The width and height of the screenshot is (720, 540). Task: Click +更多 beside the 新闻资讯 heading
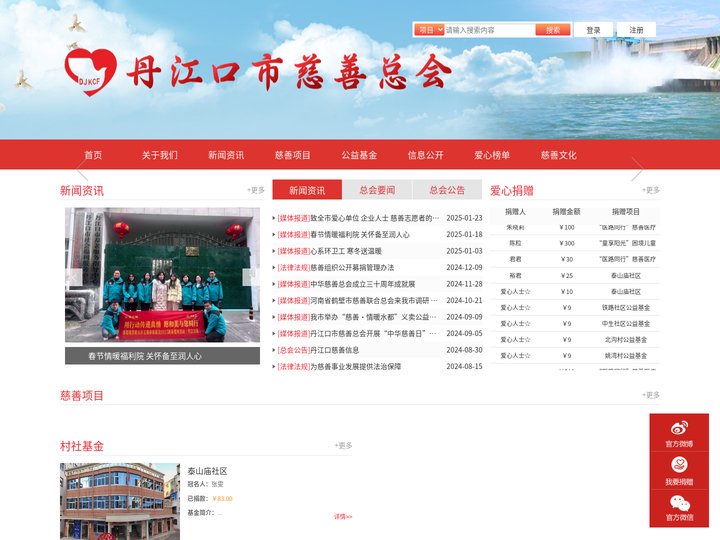click(x=256, y=190)
